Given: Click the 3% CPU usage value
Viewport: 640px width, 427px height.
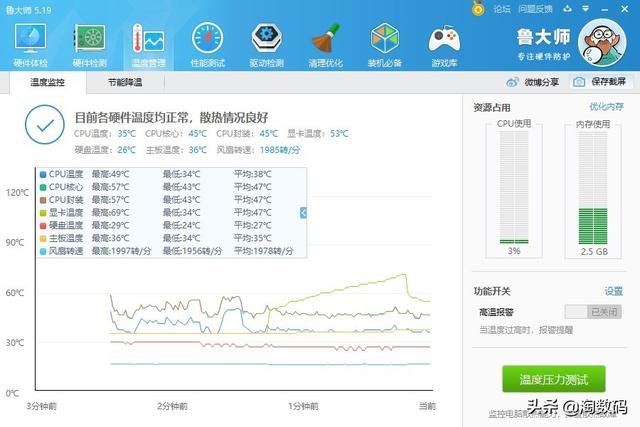Looking at the screenshot, I should tap(514, 251).
